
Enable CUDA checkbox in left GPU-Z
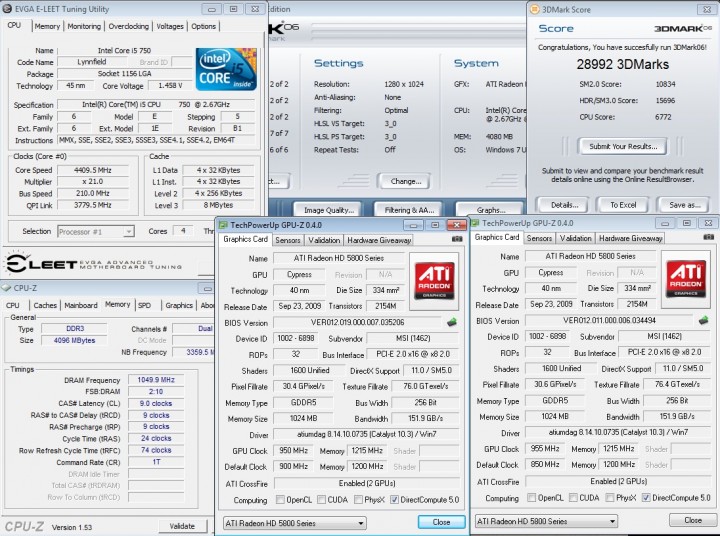(x=321, y=500)
